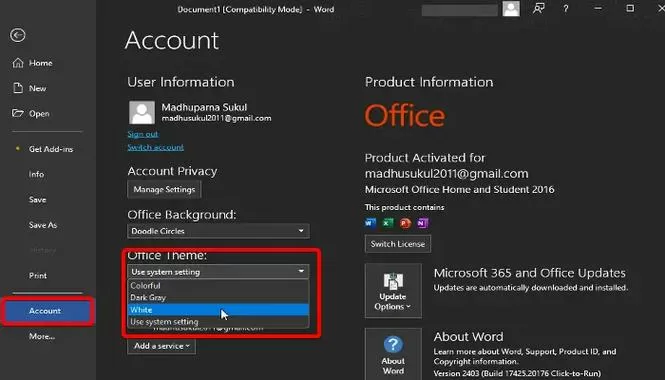Click the Madhuparna Sukul name text
Viewport: 665px width, 380px height.
click(204, 107)
